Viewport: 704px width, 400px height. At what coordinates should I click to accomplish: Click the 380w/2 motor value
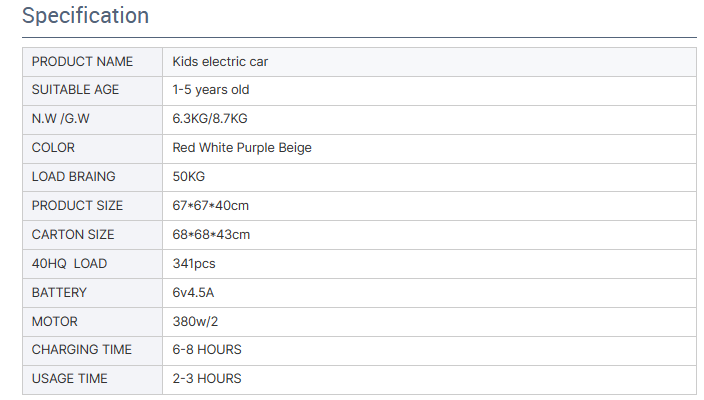(195, 321)
